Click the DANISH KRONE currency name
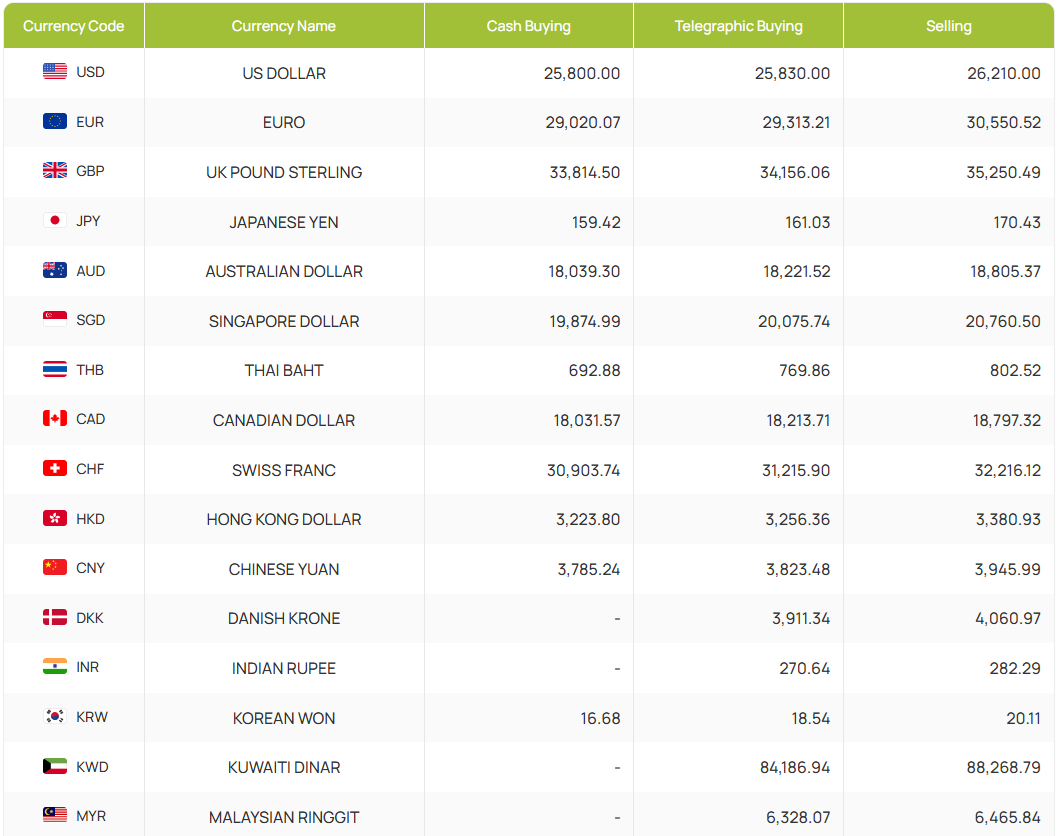The image size is (1063, 836). [x=284, y=619]
